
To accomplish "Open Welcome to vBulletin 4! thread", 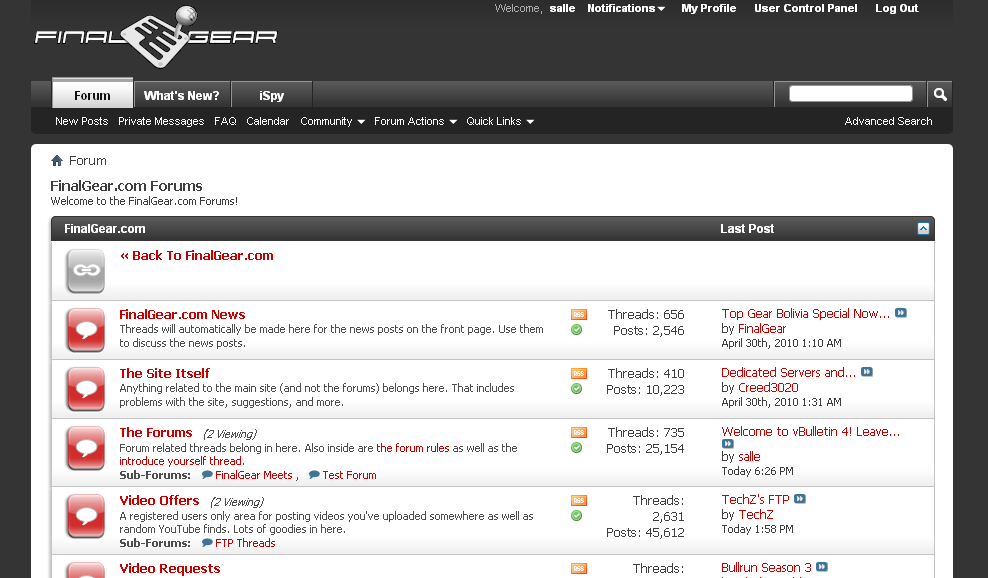I will (811, 432).
